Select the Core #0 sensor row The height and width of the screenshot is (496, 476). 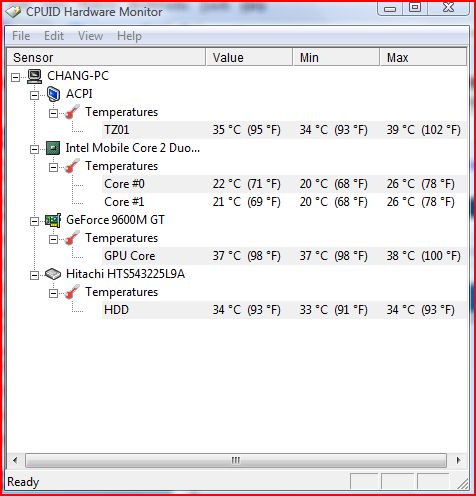point(284,184)
